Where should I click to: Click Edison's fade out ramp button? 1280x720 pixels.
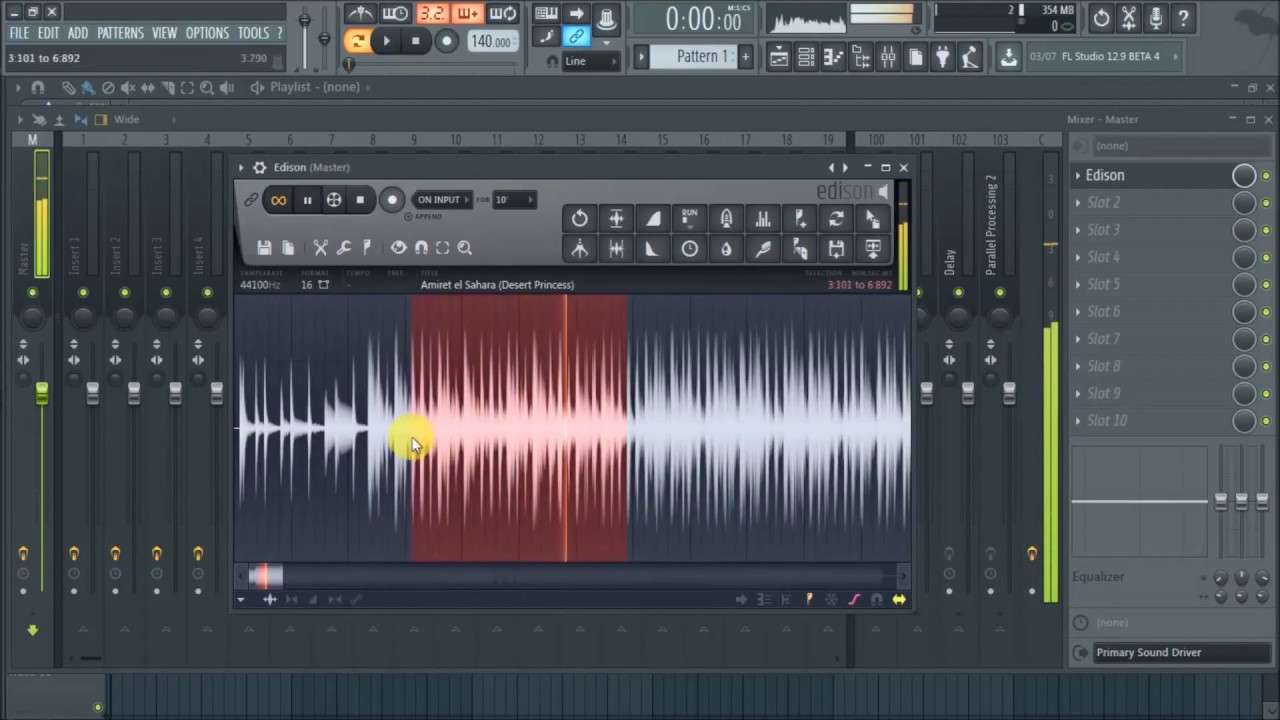pyautogui.click(x=653, y=249)
